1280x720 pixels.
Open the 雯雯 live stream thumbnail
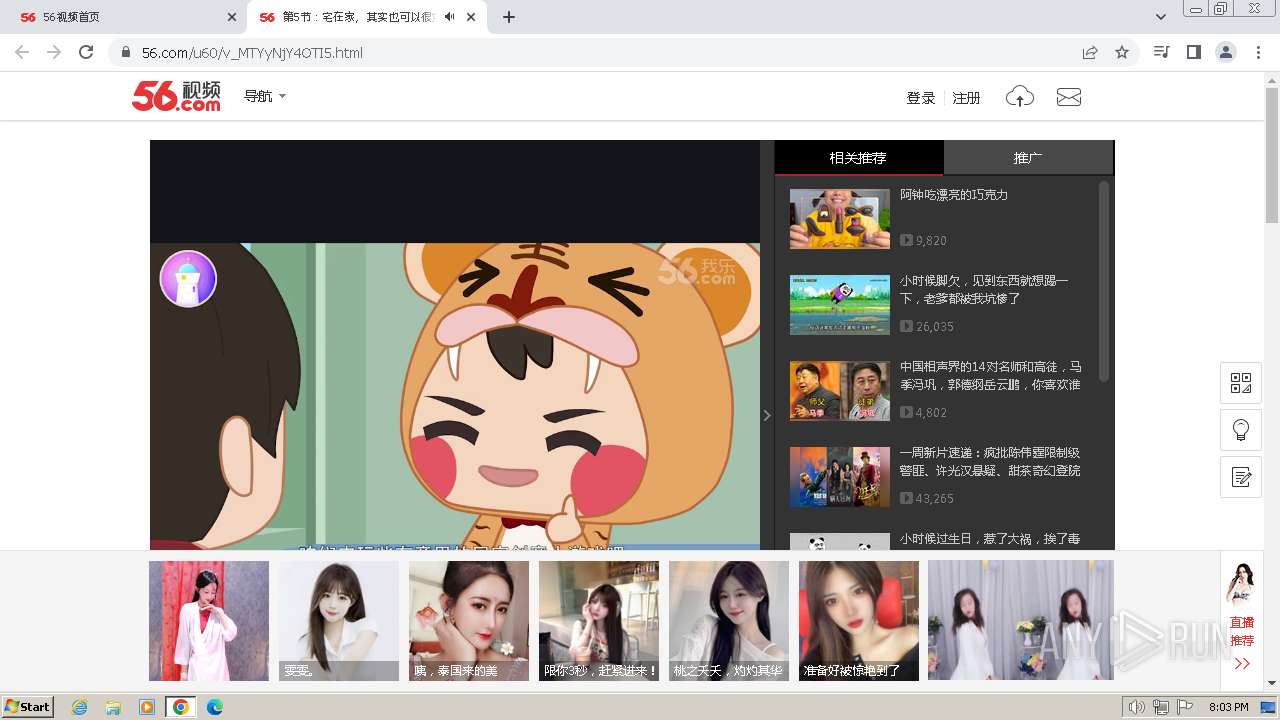pyautogui.click(x=339, y=621)
